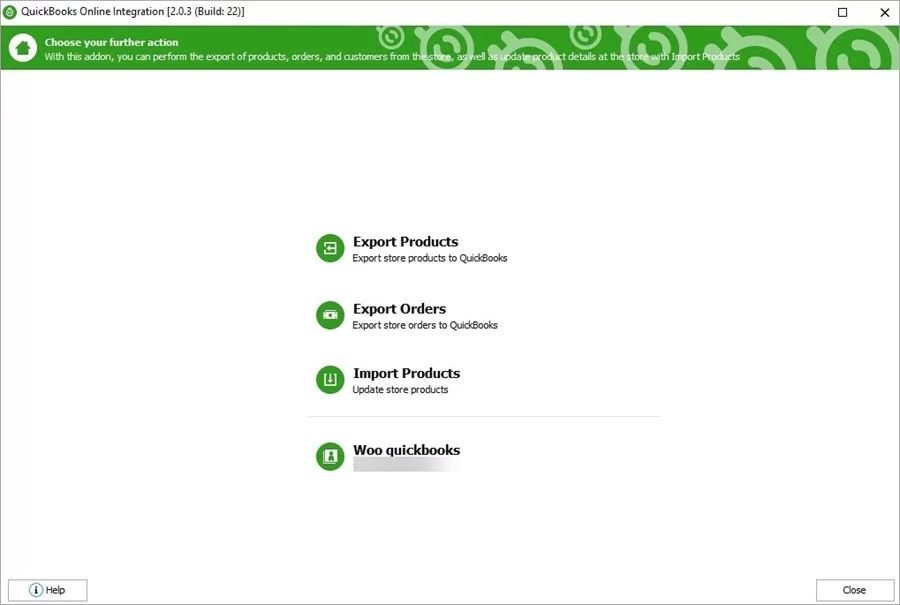Image resolution: width=900 pixels, height=605 pixels.
Task: Open Import Products to update store products
Action: [x=406, y=372]
